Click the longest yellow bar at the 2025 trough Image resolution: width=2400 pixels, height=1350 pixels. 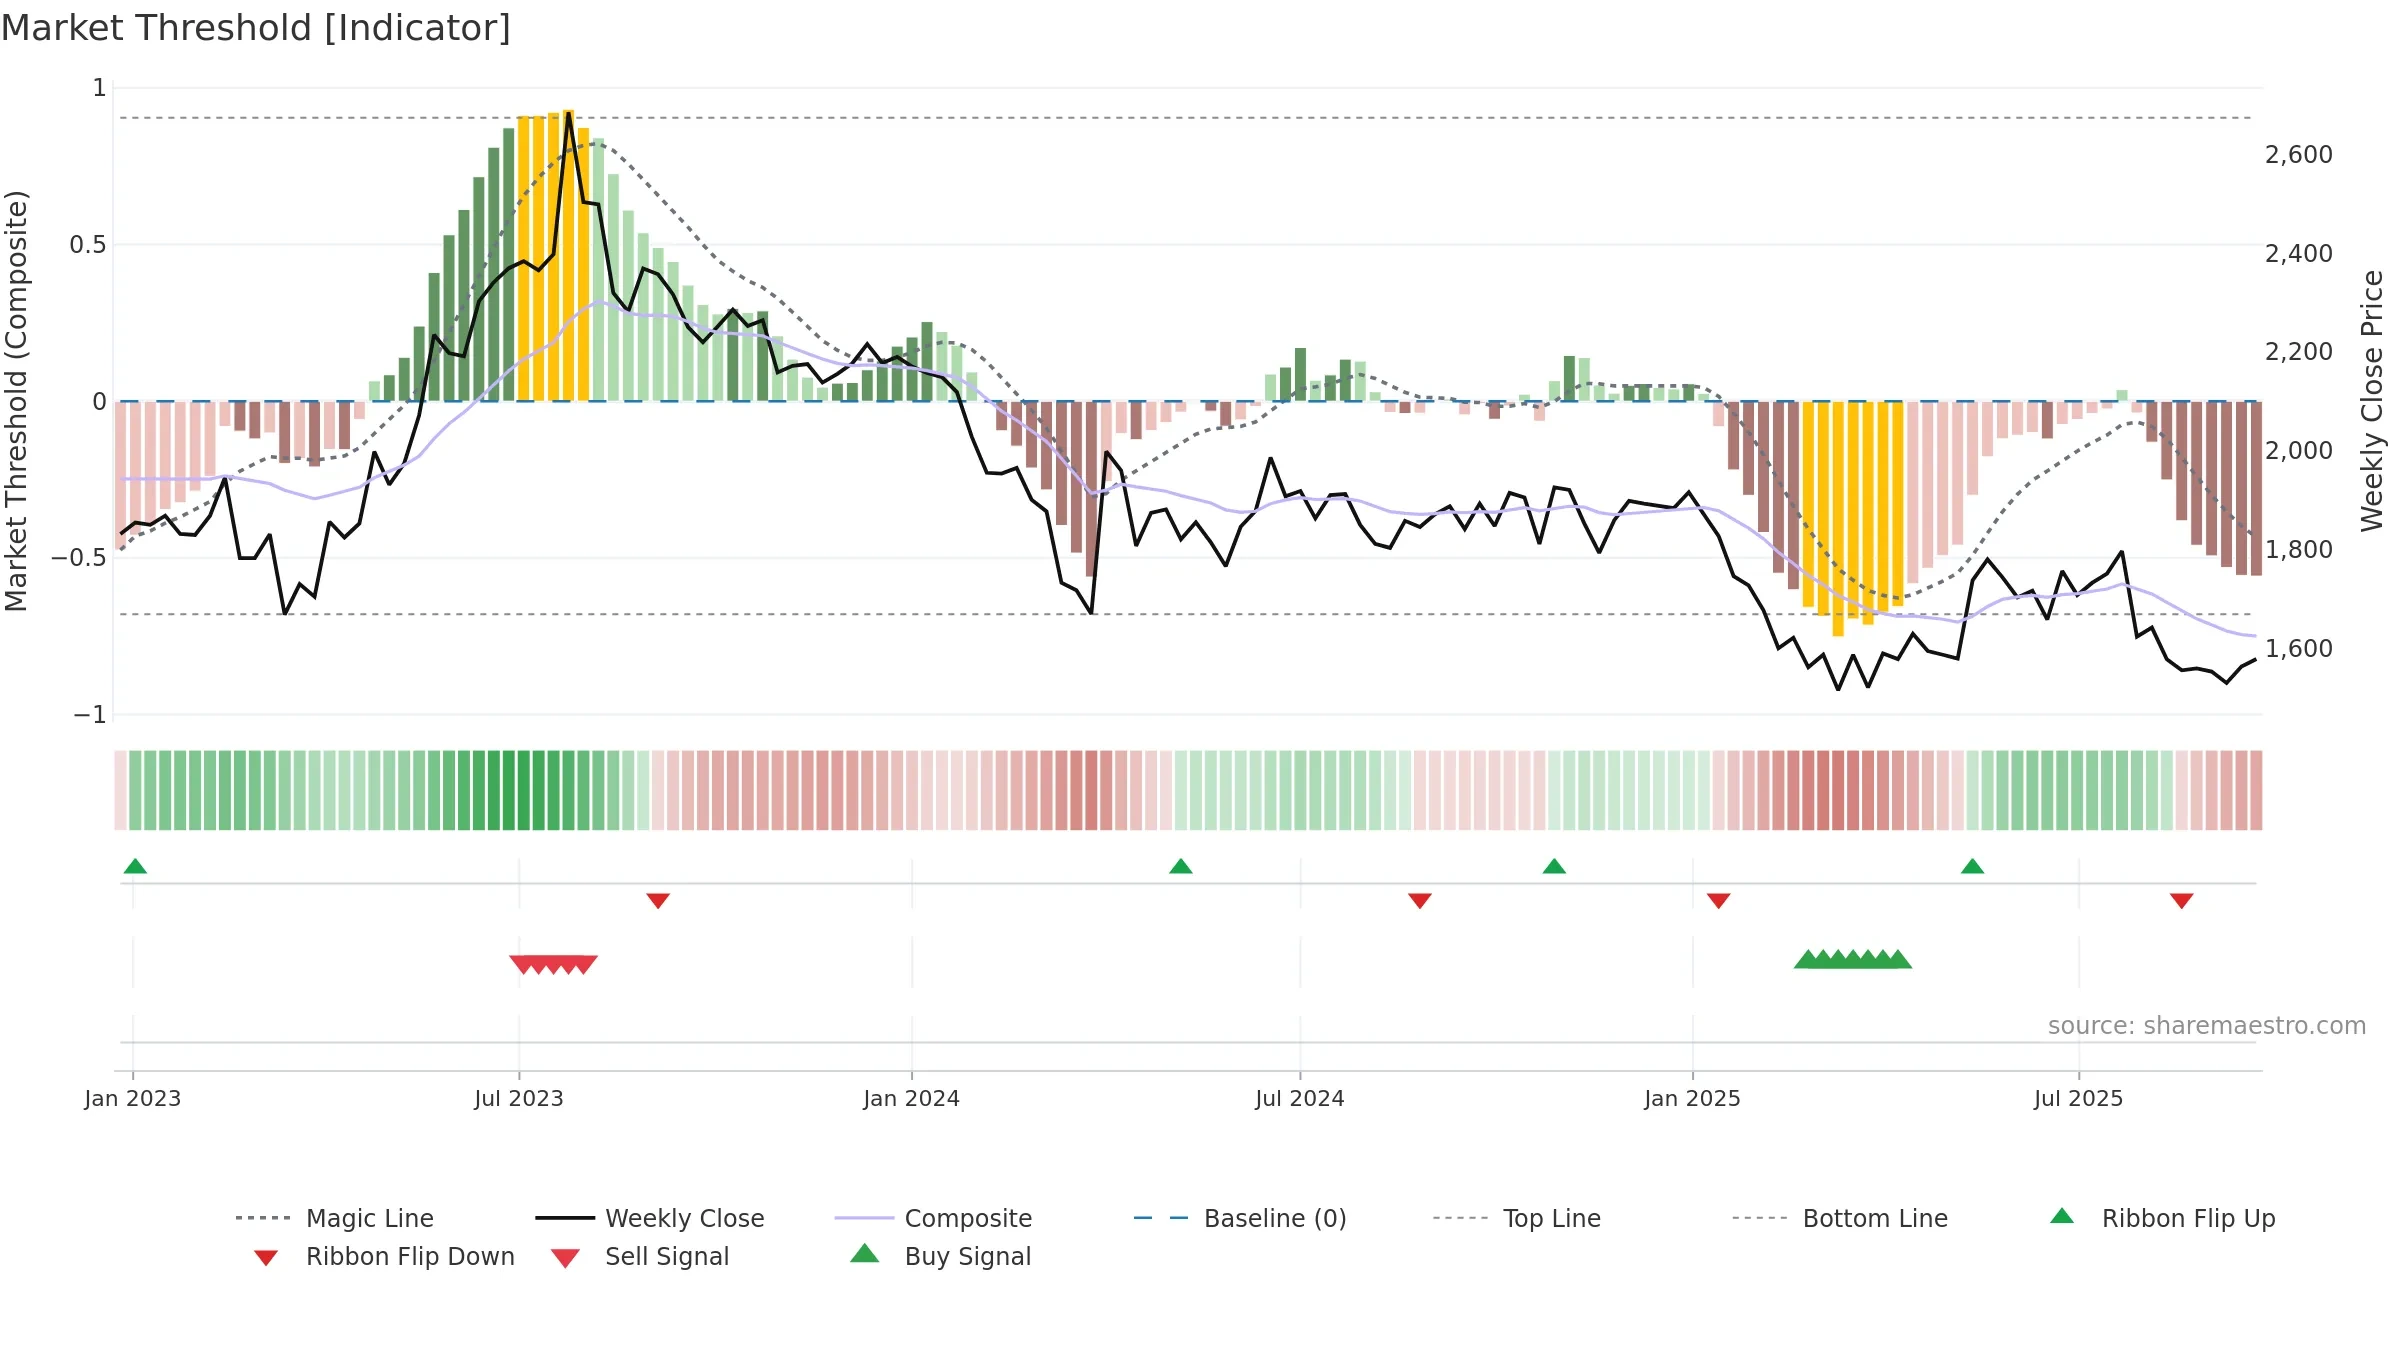pos(1838,519)
